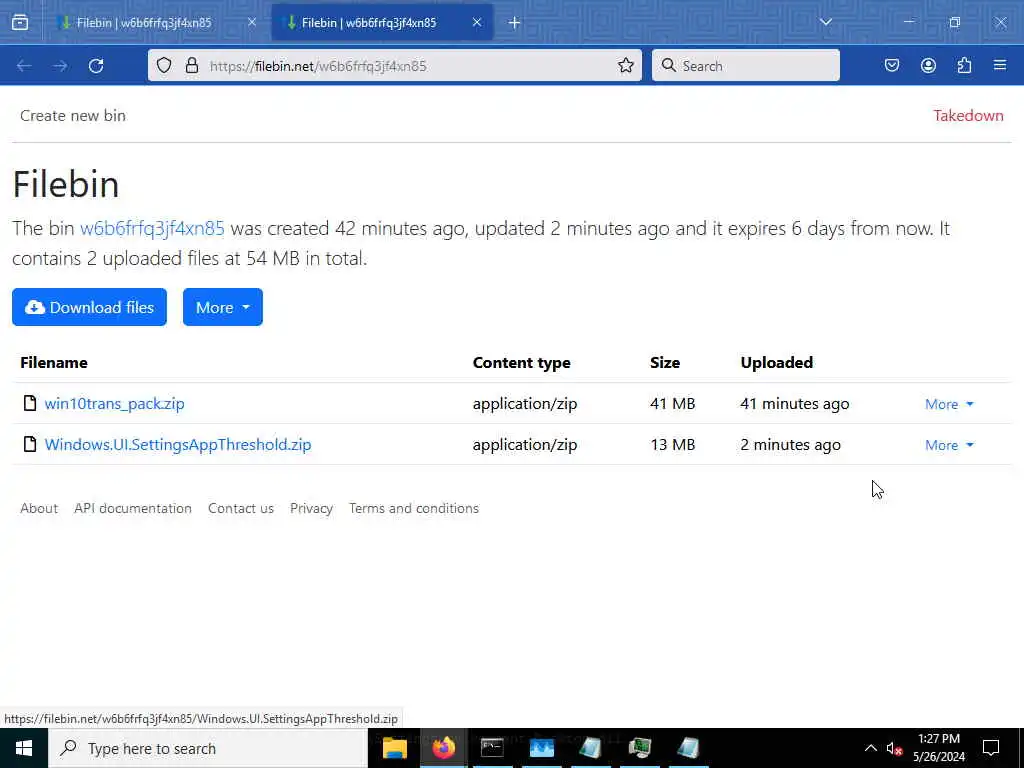This screenshot has width=1024, height=768.
Task: View site info via padlock icon
Action: point(191,65)
